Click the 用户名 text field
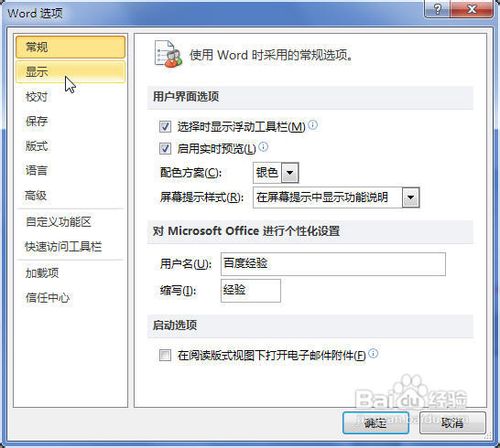Viewport: 500px width, 448px height. click(x=333, y=264)
